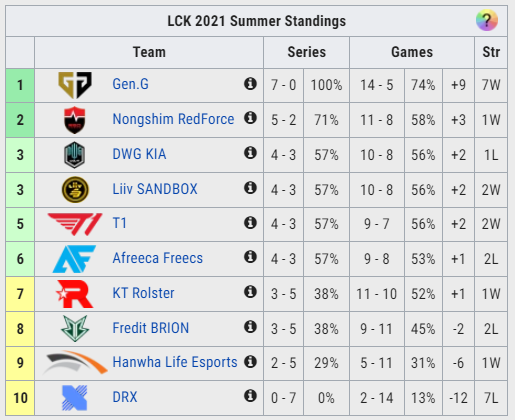Click the DRX team logo
515x420 pixels.
tap(75, 398)
